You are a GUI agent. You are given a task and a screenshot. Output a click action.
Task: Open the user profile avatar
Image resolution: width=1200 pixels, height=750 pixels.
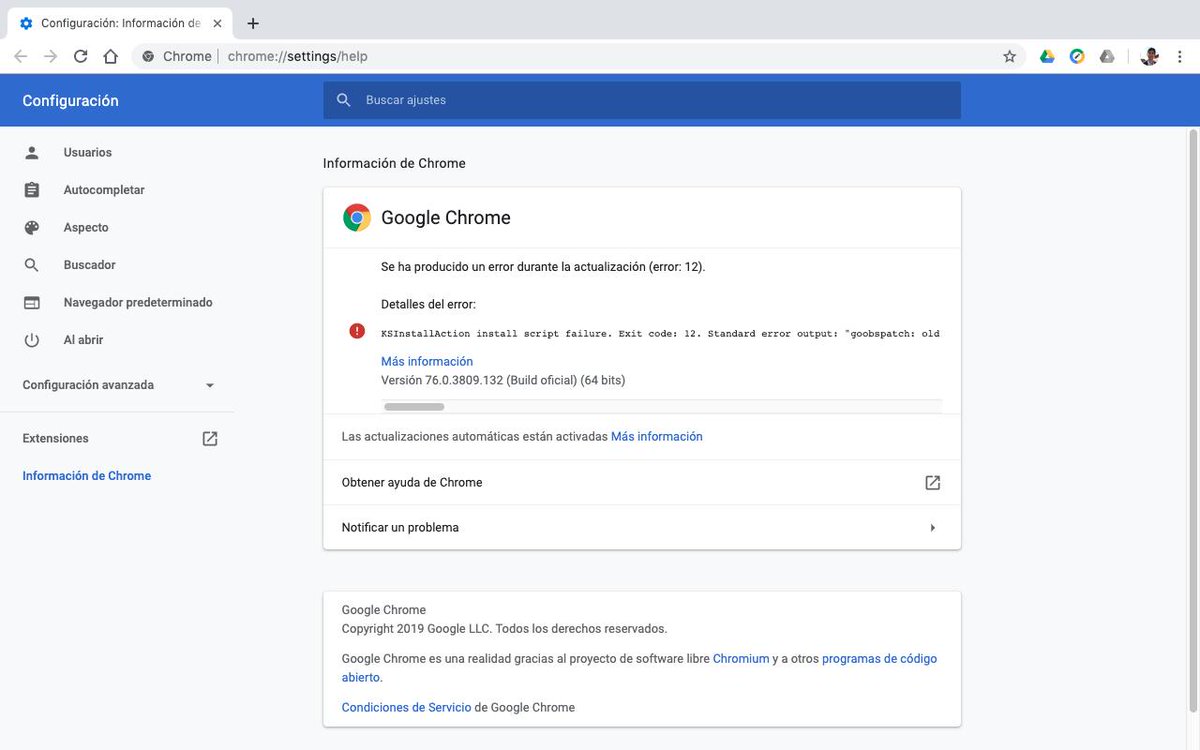tap(1149, 56)
